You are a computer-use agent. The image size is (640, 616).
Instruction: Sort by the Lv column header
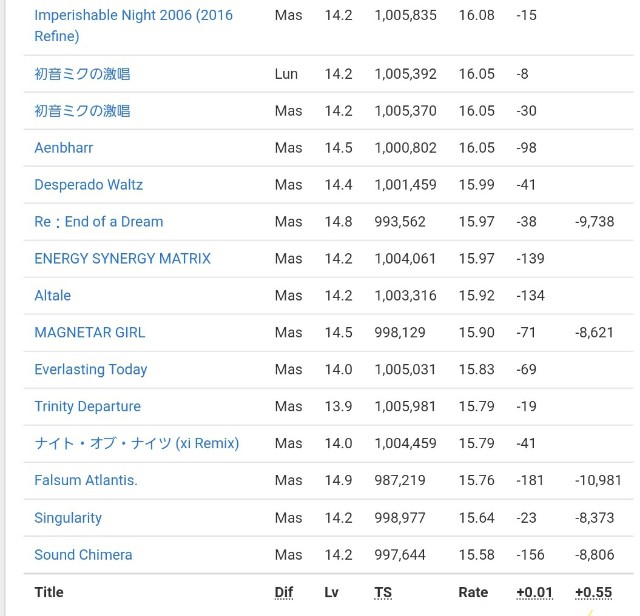[x=331, y=592]
